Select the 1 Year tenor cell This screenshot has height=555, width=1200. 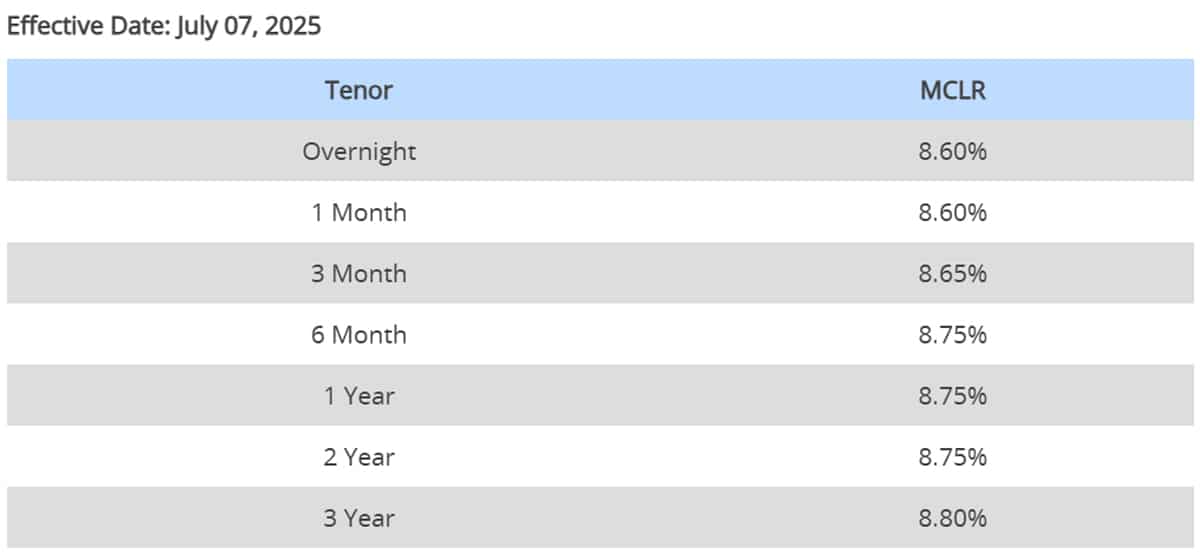(358, 395)
